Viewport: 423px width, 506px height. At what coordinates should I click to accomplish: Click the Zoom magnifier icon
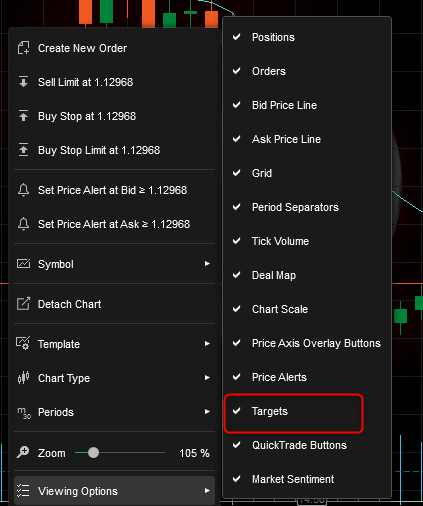23,452
